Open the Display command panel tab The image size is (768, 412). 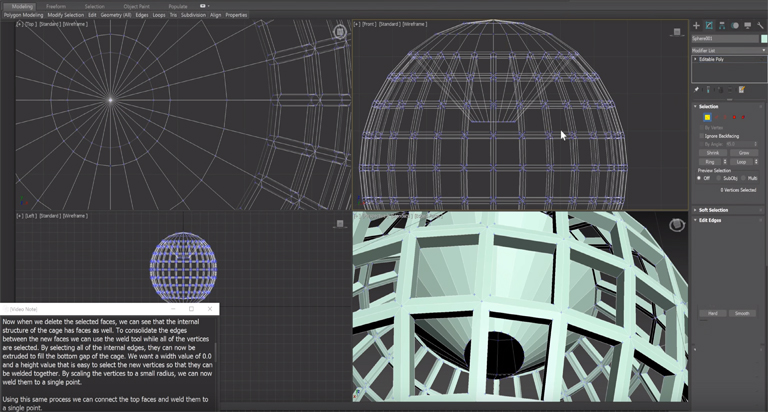pos(748,25)
